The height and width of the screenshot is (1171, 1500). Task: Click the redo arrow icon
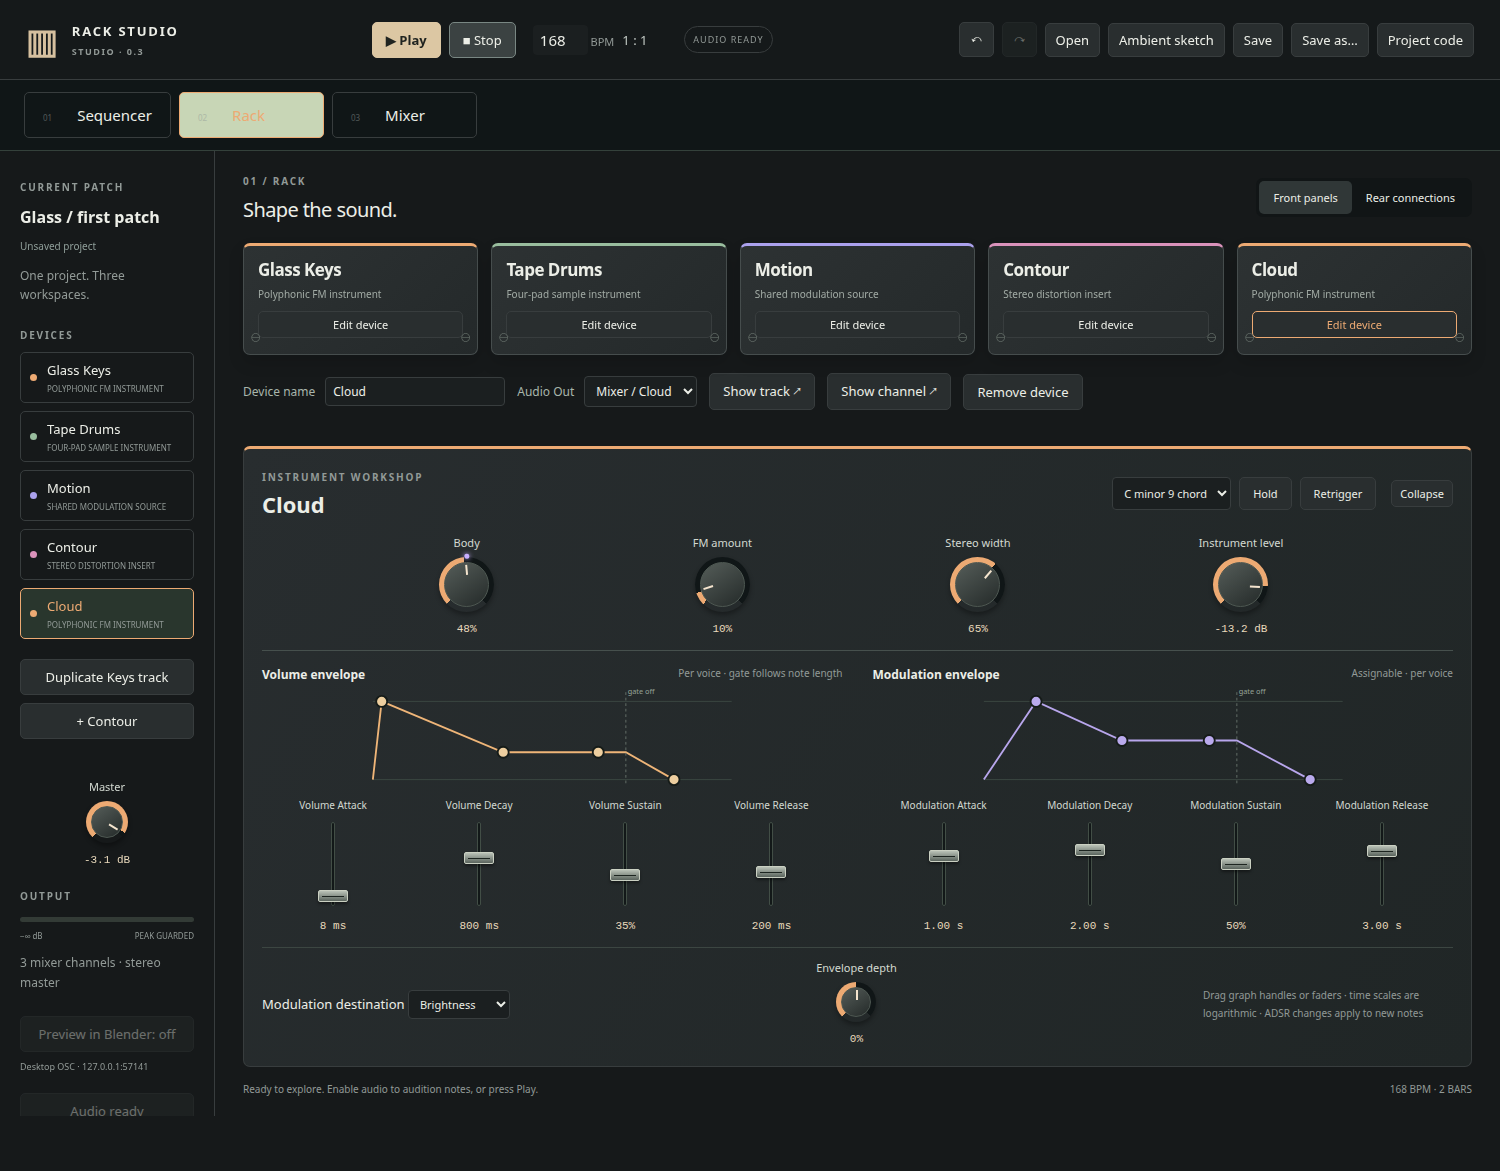point(1019,40)
